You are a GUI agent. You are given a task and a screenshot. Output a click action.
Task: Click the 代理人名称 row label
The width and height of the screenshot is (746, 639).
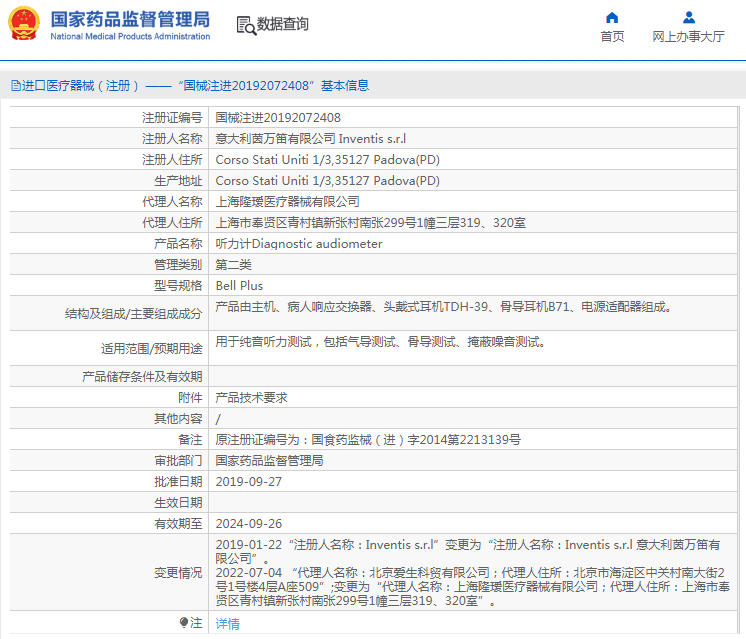172,202
